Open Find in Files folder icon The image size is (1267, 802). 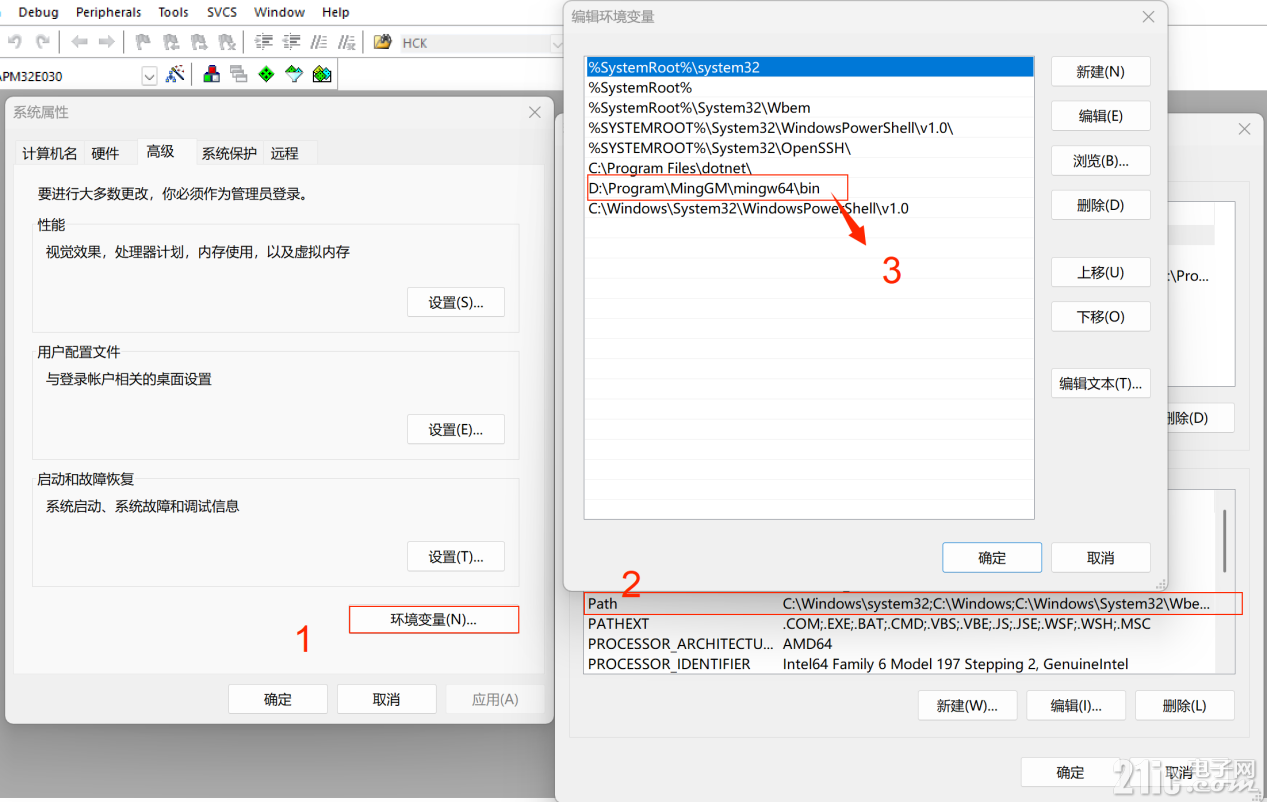(384, 42)
